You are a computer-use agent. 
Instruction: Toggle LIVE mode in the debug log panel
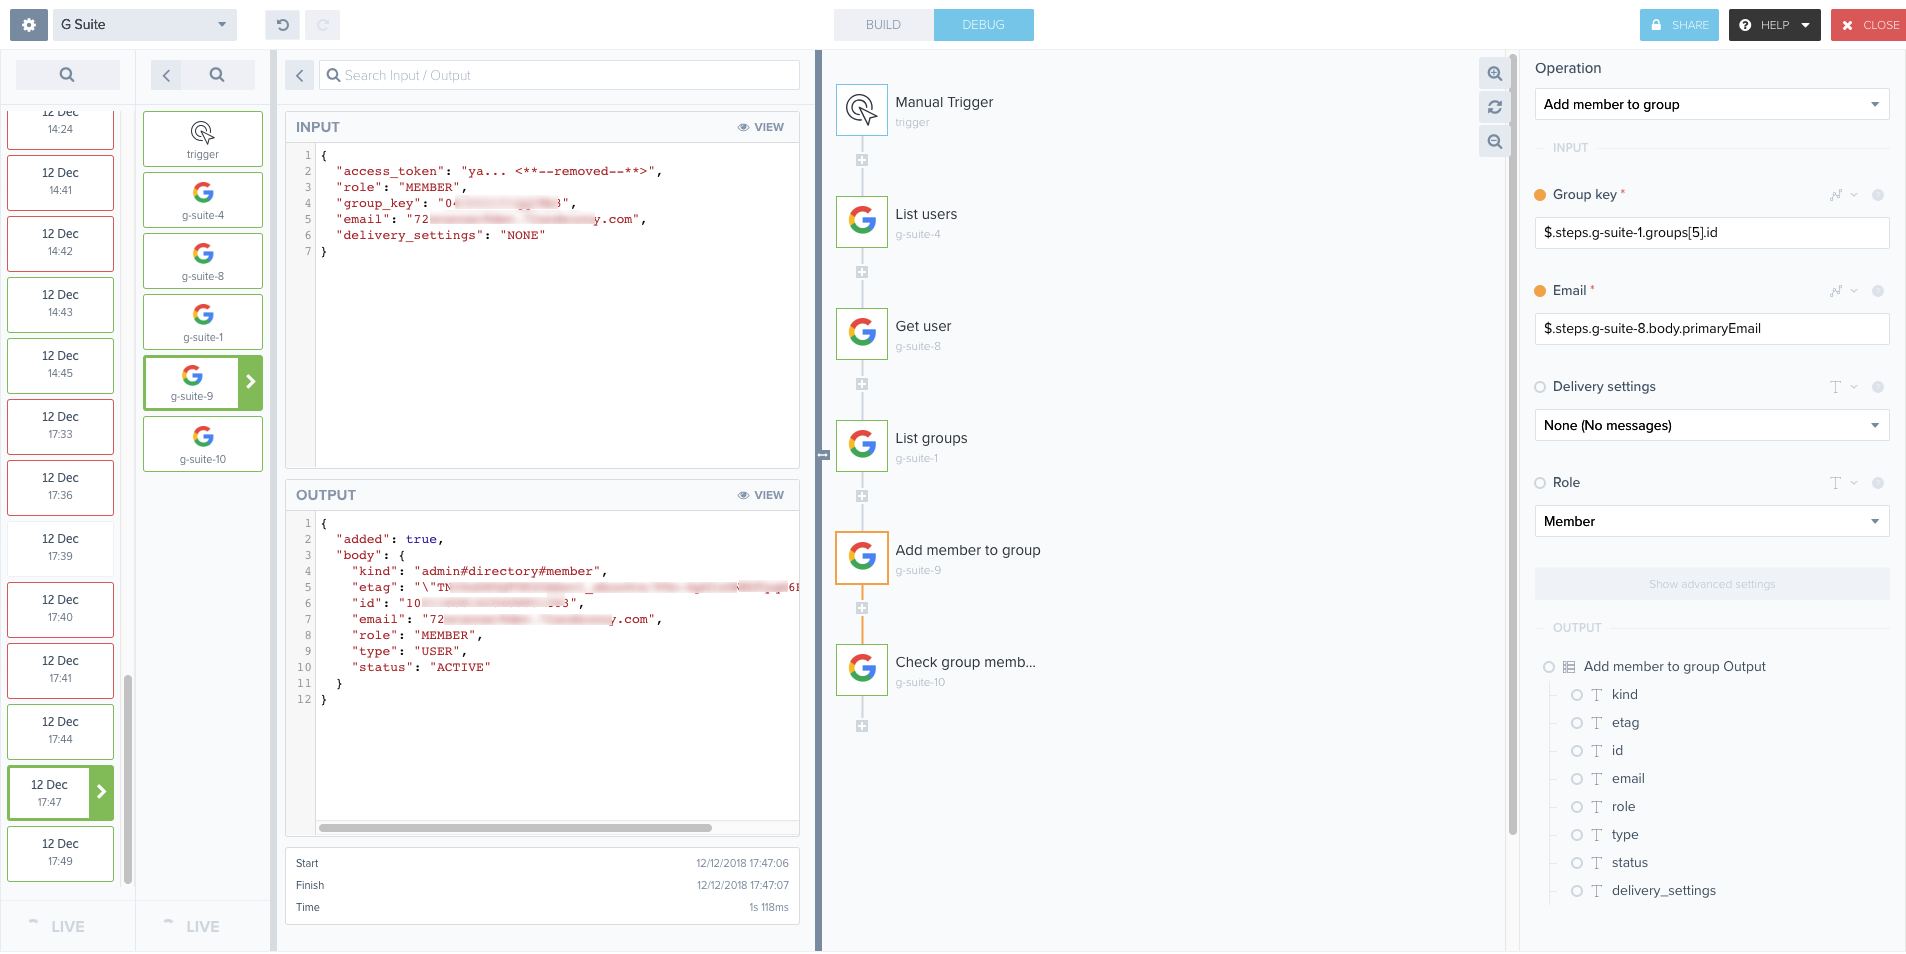point(67,925)
